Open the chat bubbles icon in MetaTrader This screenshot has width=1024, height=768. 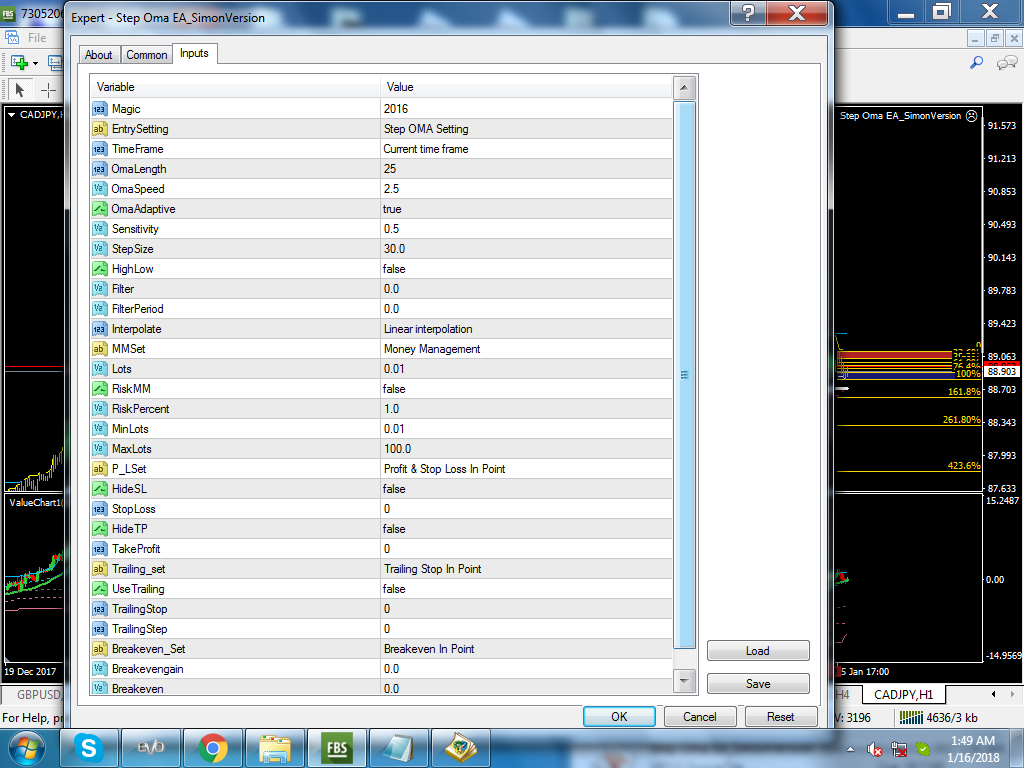tap(1007, 63)
